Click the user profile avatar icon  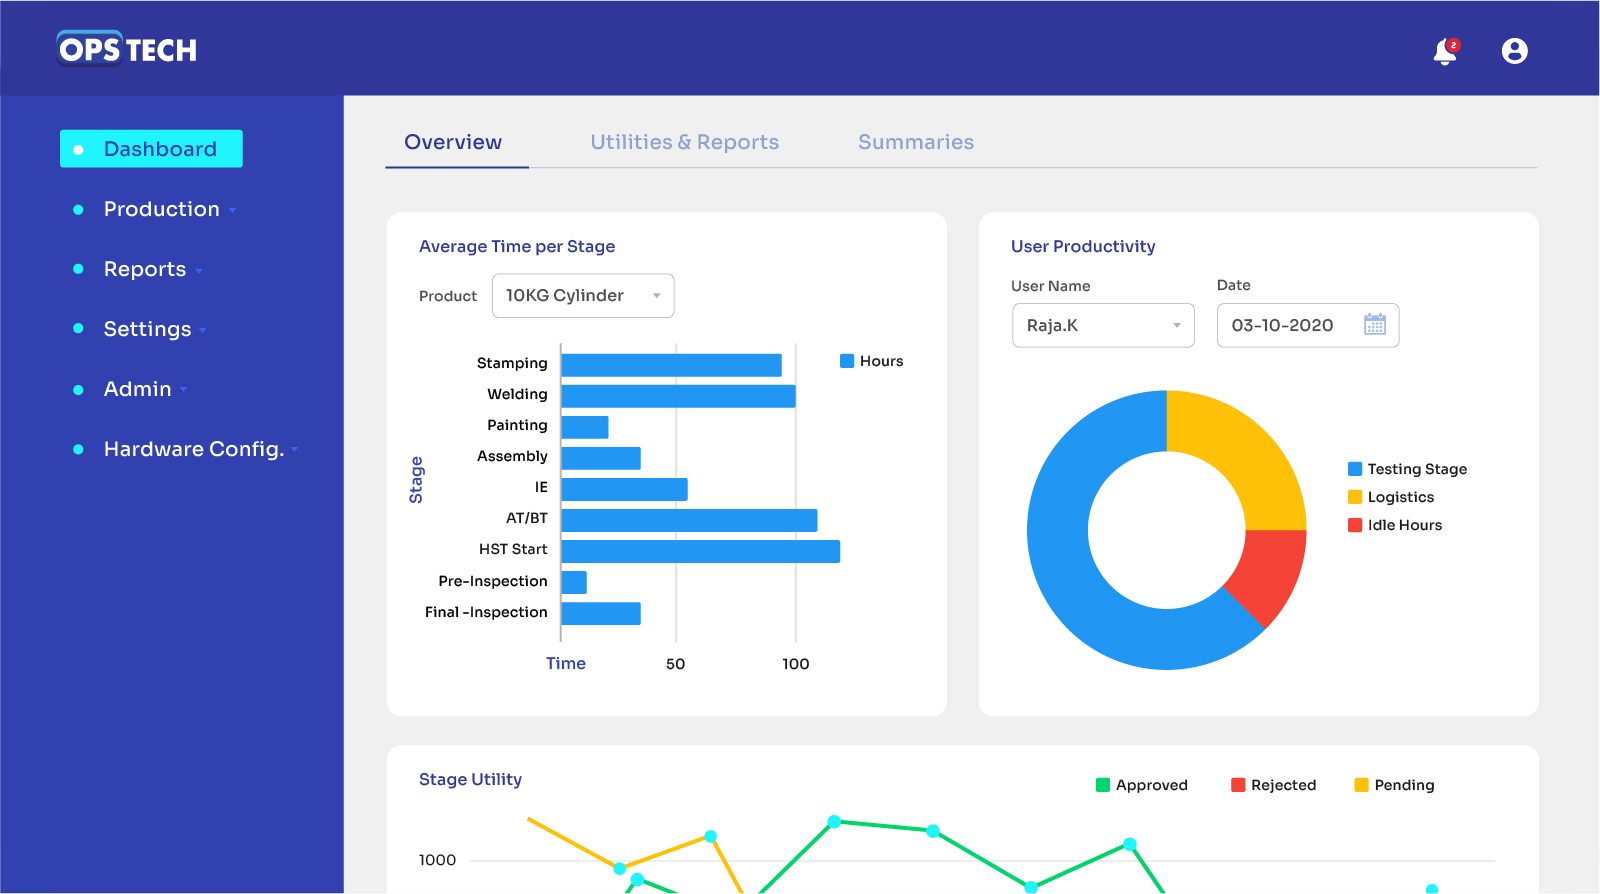1514,51
